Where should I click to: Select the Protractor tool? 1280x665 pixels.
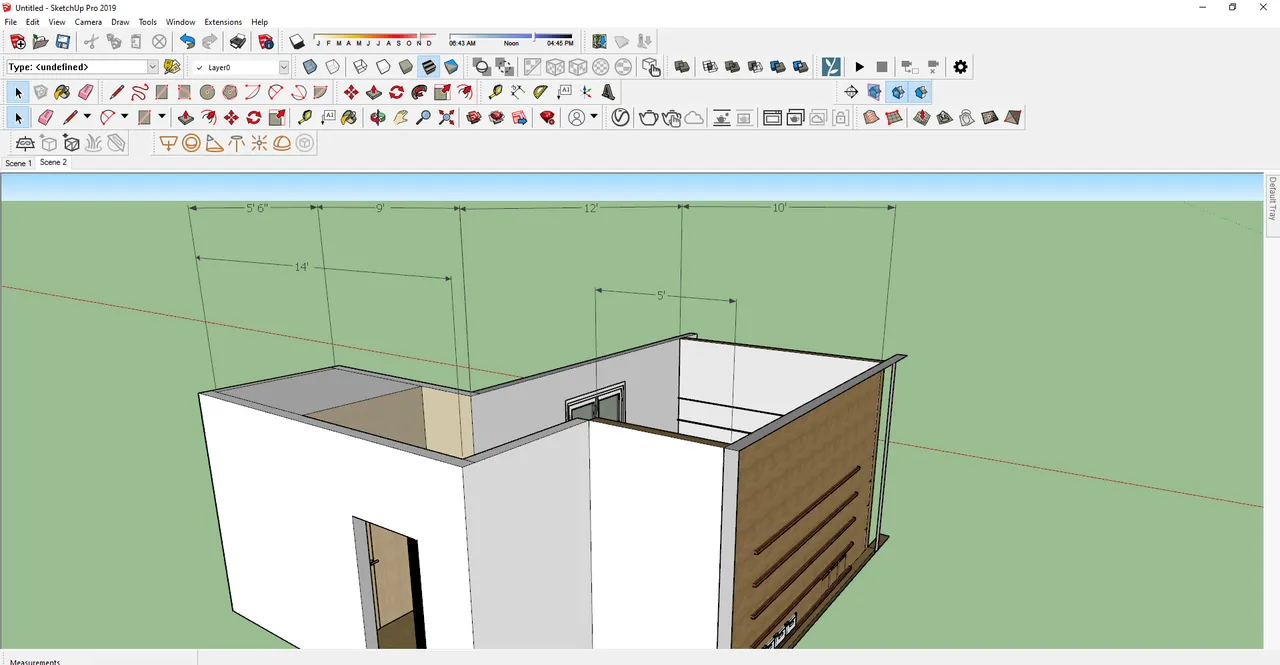tap(540, 92)
